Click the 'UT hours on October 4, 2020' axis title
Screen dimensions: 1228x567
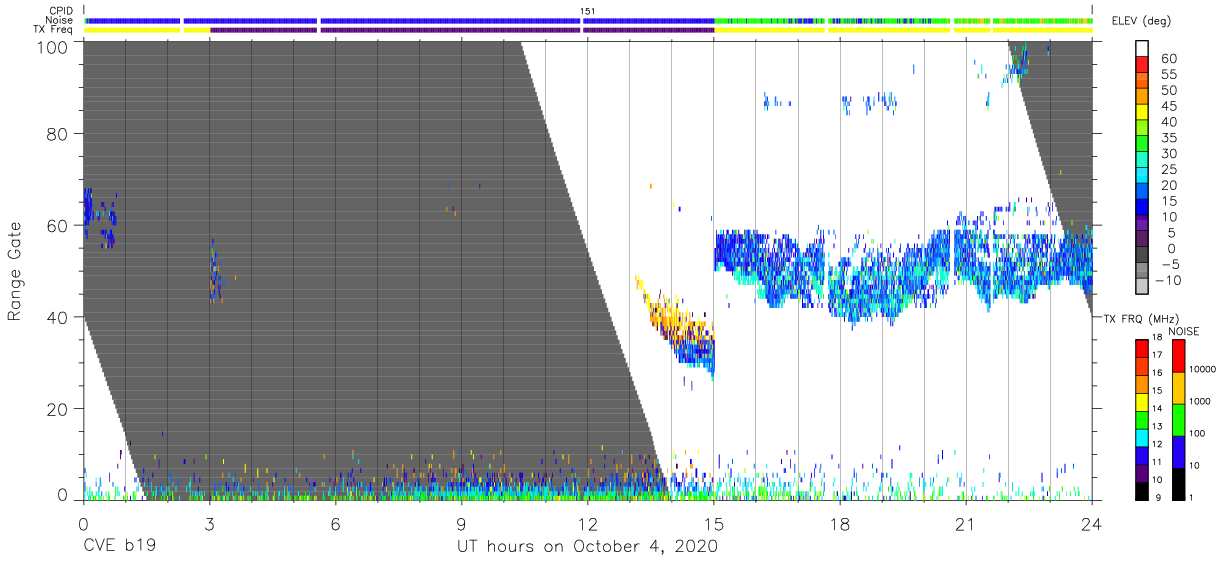(587, 547)
